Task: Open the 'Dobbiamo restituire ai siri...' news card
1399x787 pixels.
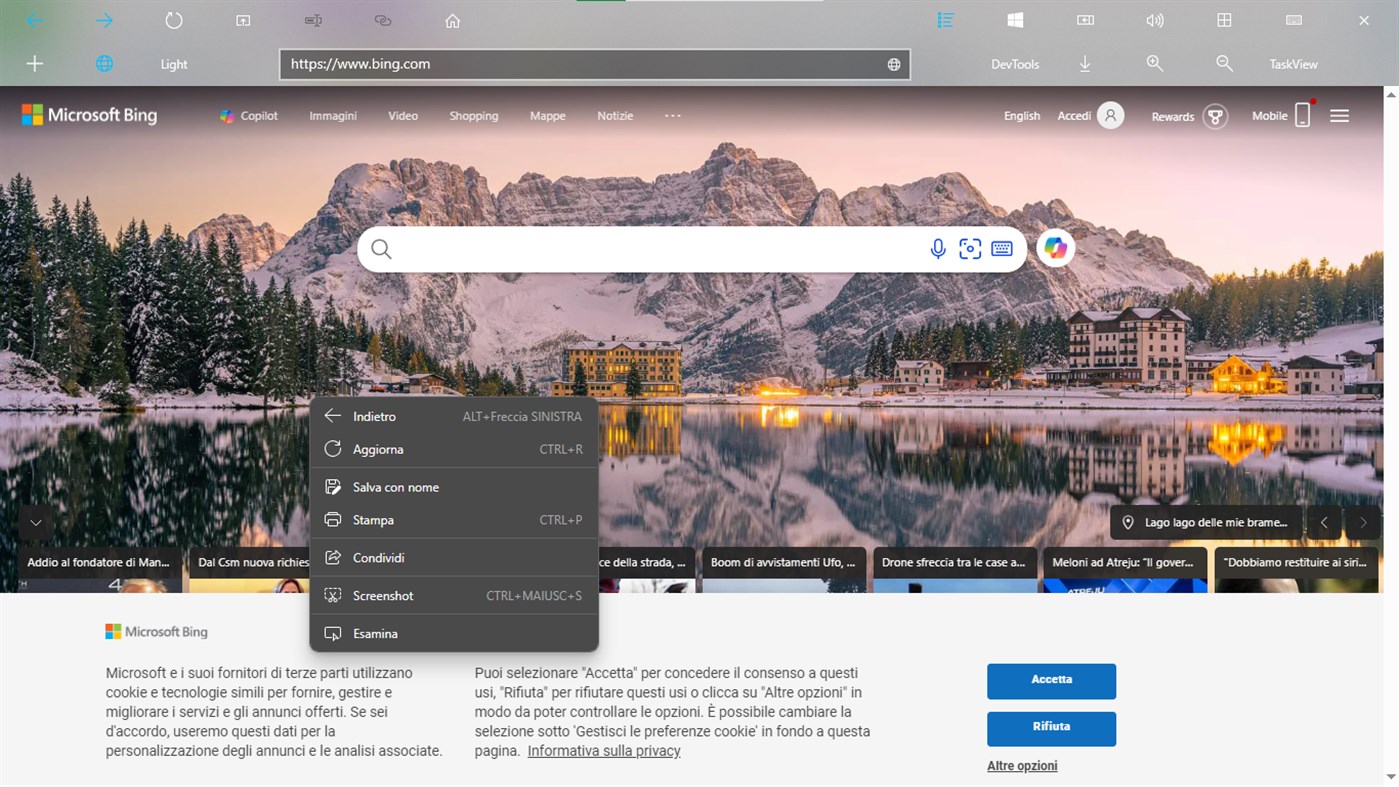Action: tap(1296, 569)
